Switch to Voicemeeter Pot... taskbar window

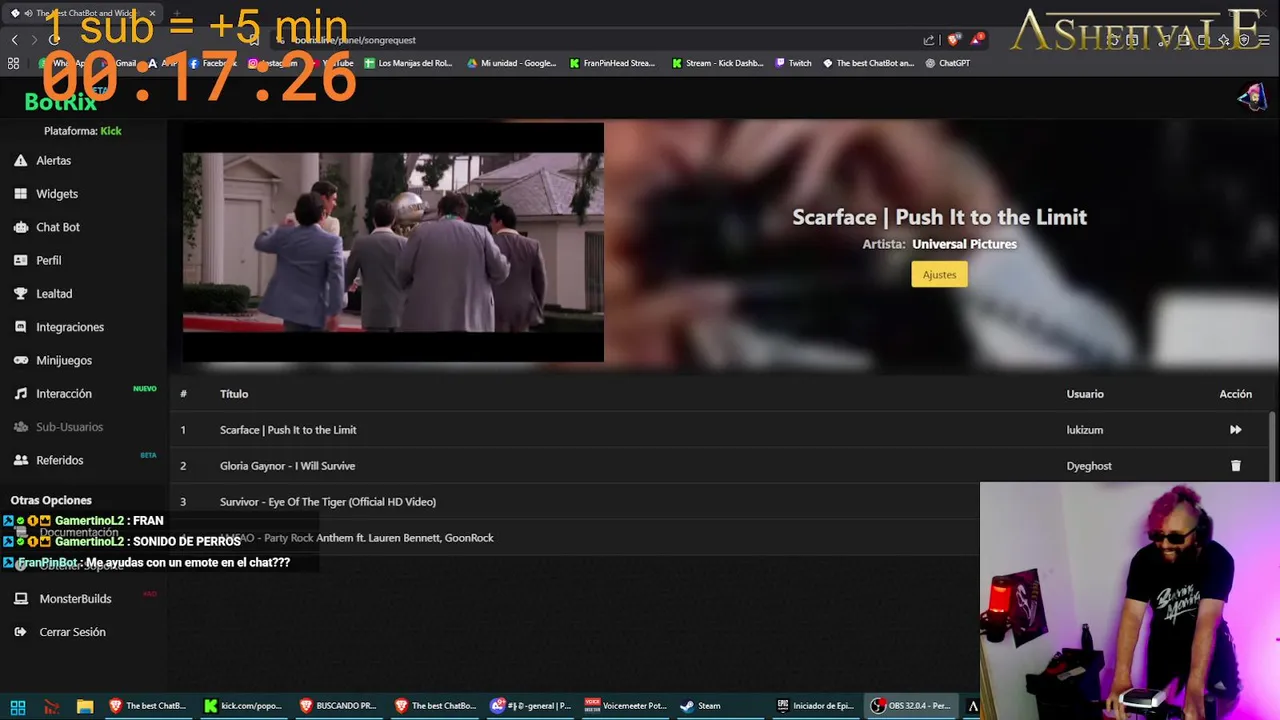click(x=625, y=706)
